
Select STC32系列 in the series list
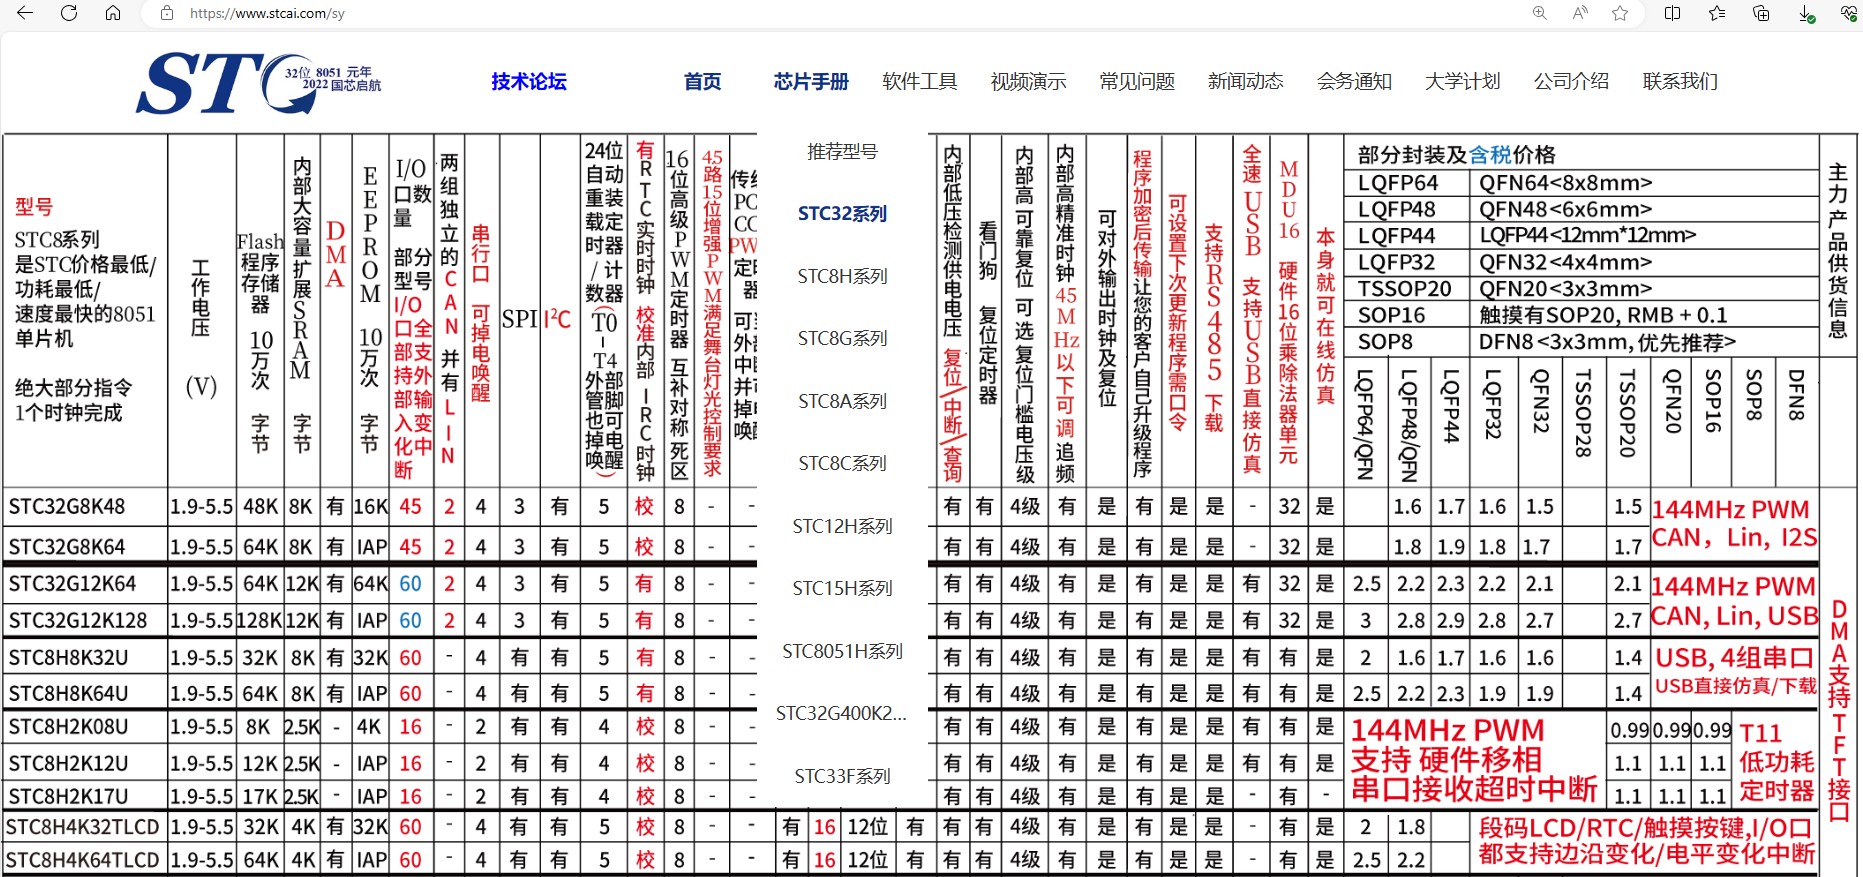point(842,214)
